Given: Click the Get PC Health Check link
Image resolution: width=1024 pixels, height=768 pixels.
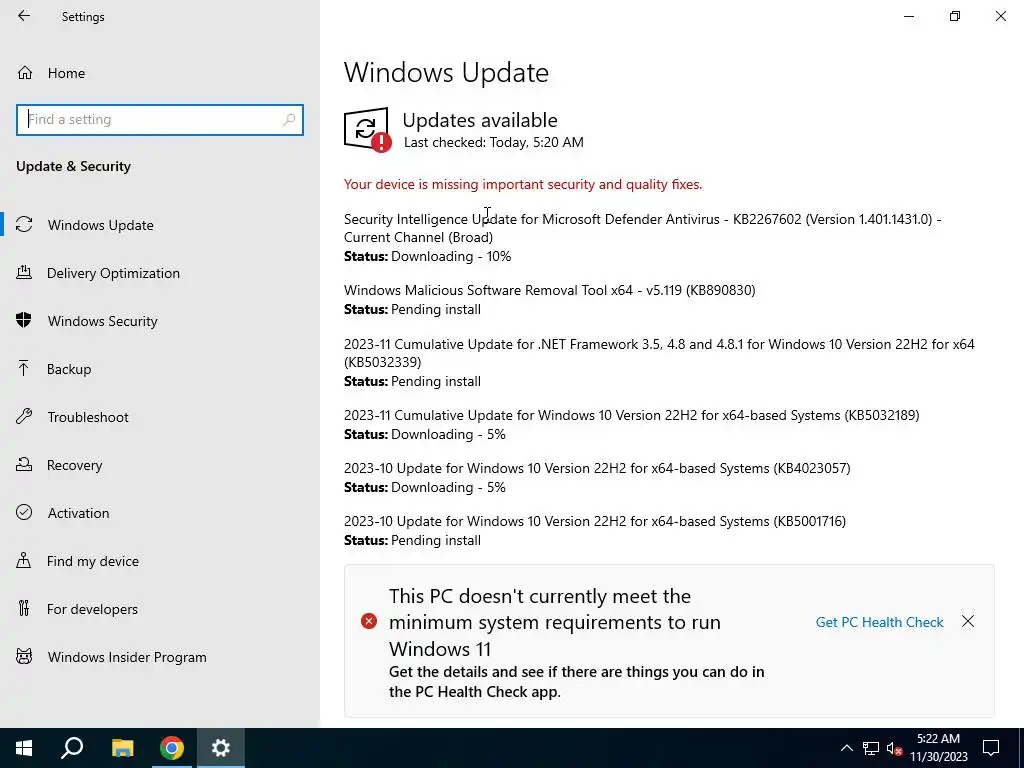Looking at the screenshot, I should 879,622.
